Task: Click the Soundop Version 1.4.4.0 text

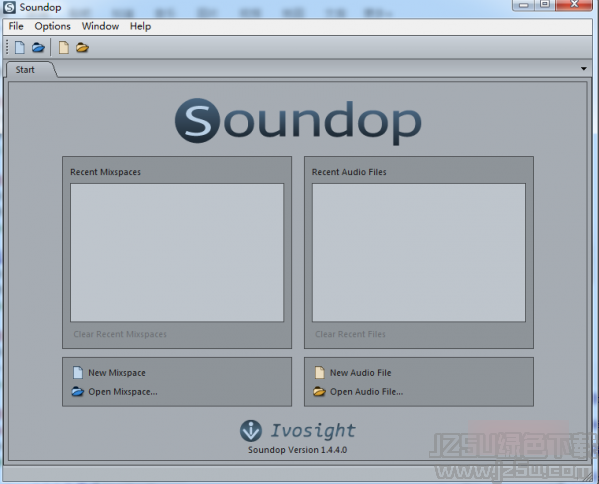Action: click(298, 450)
